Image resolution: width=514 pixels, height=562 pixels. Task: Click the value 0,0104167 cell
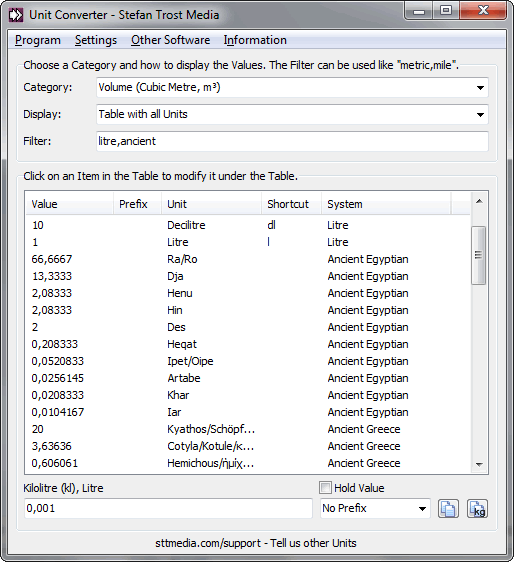point(57,412)
